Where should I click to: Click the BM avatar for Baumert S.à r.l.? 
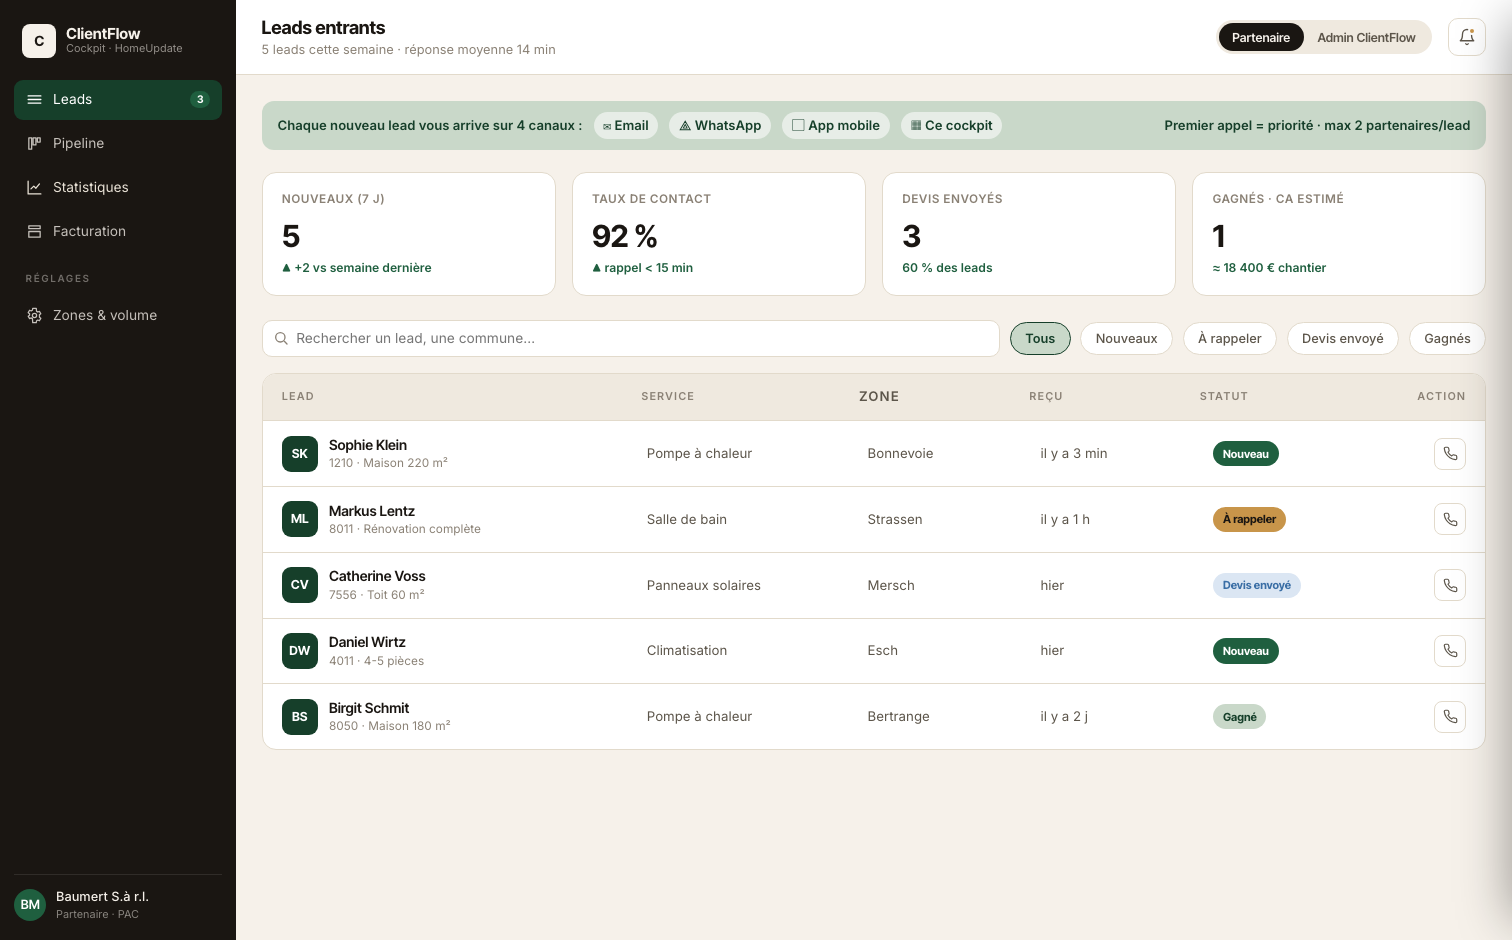tap(30, 905)
